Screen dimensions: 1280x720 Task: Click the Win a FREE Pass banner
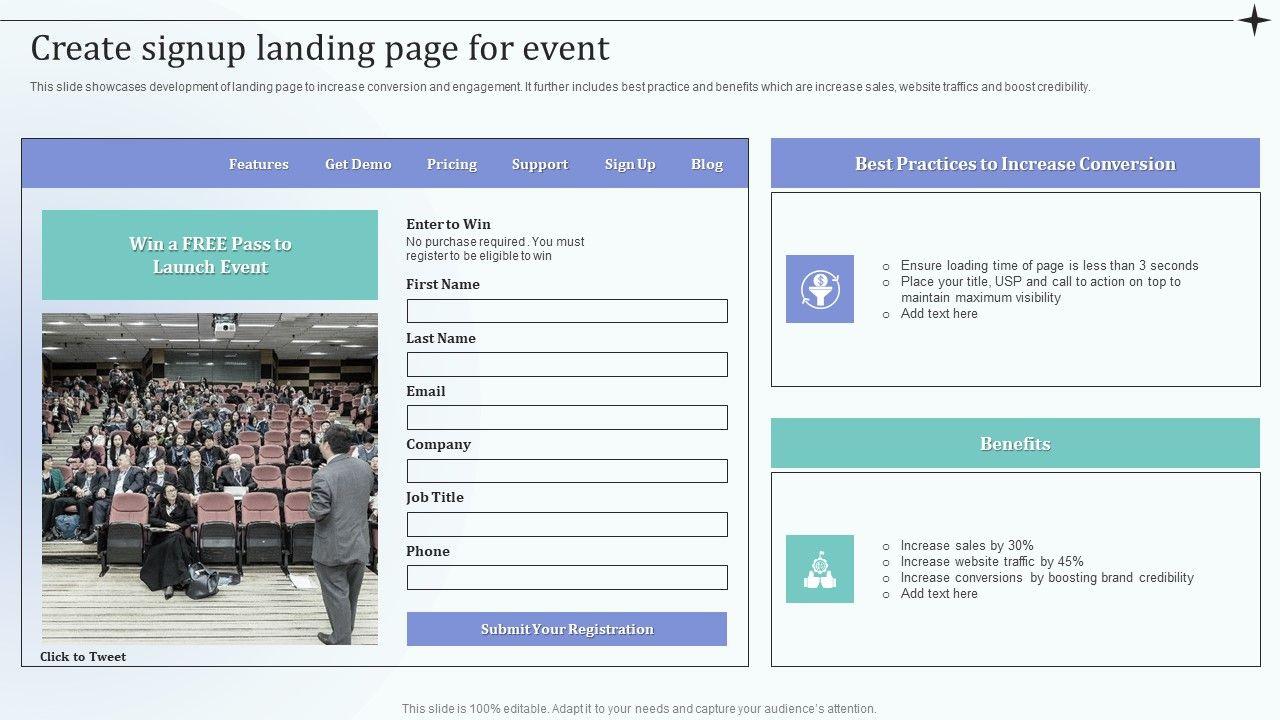(210, 255)
